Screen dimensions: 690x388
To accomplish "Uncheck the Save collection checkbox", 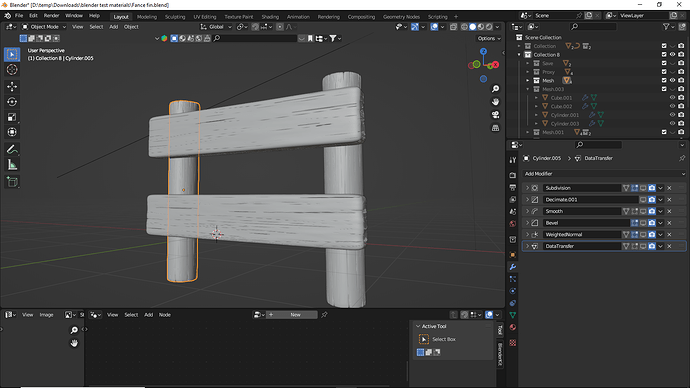I will (664, 63).
